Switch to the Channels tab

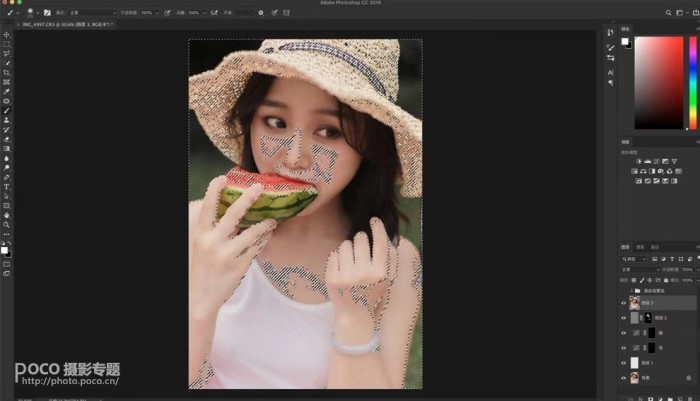640,247
